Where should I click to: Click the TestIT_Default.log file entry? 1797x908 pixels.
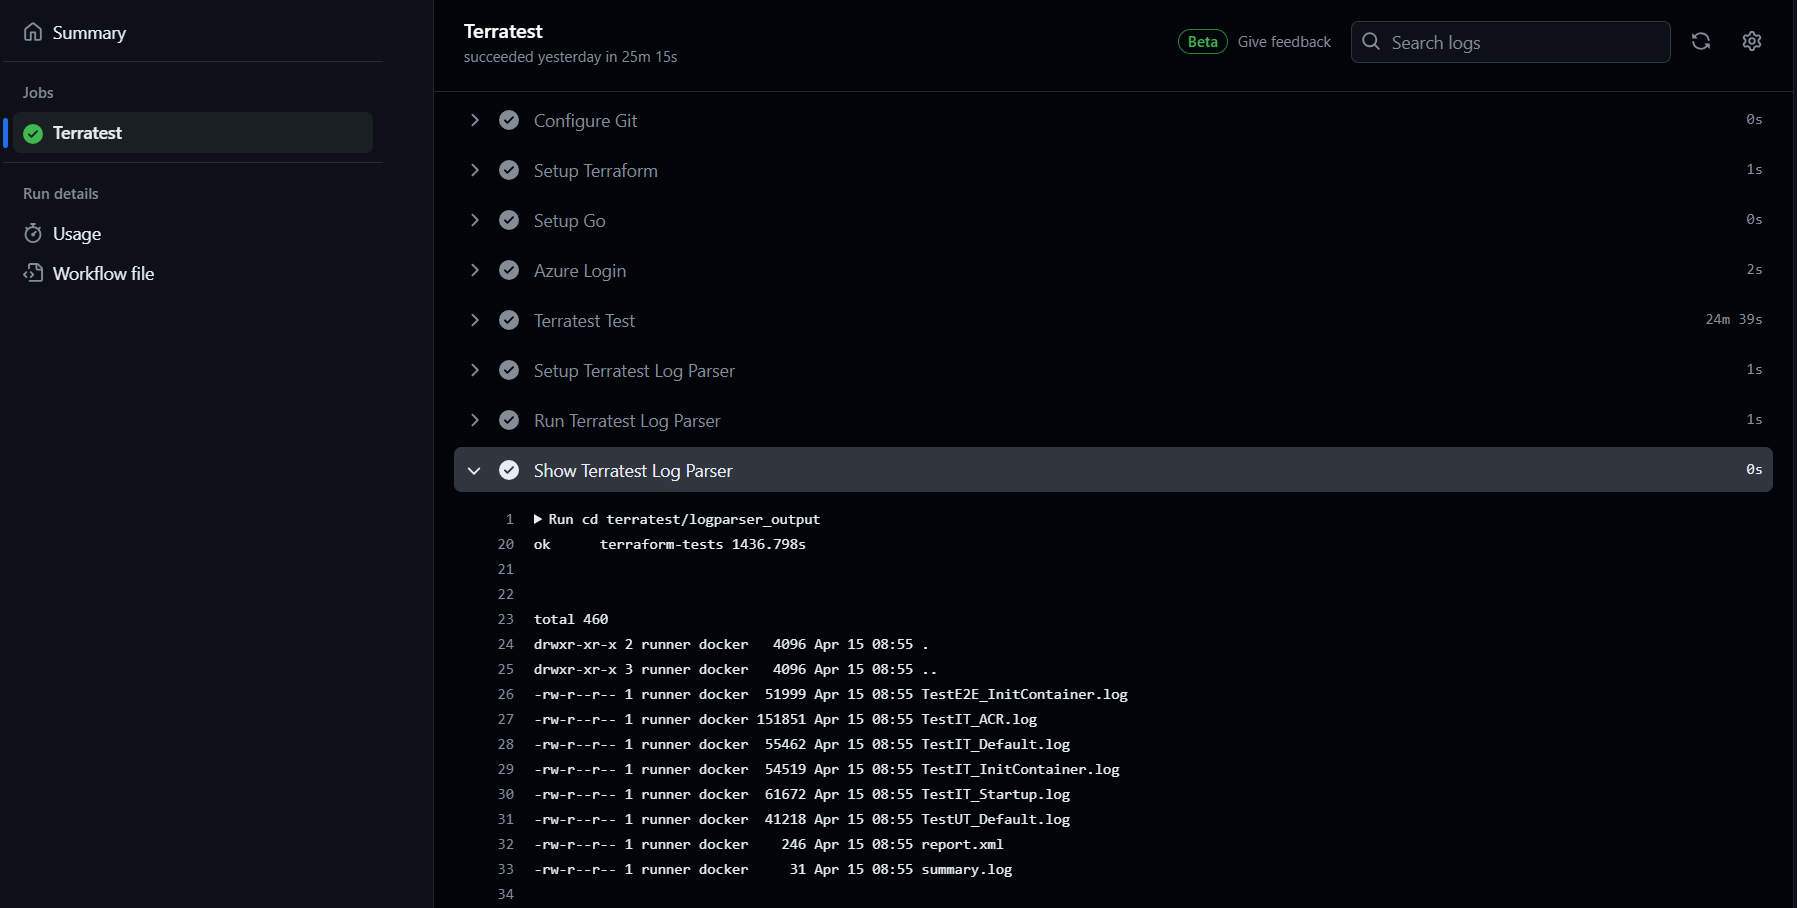tap(995, 744)
